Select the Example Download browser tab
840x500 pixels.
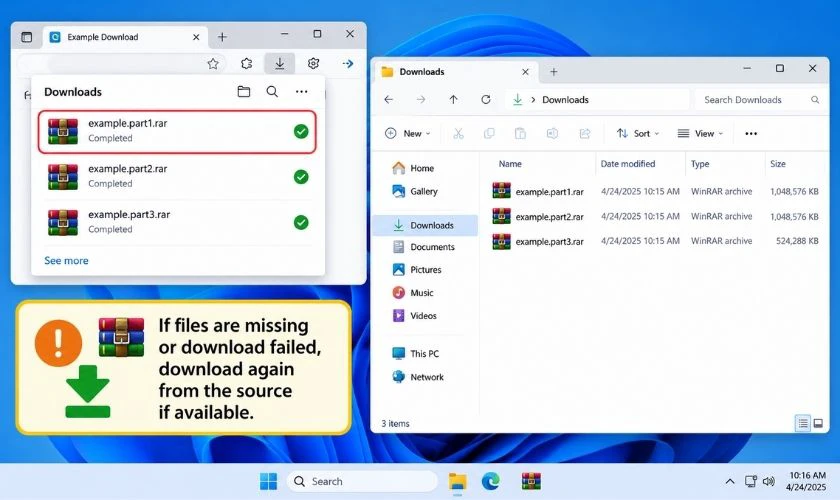[x=126, y=37]
